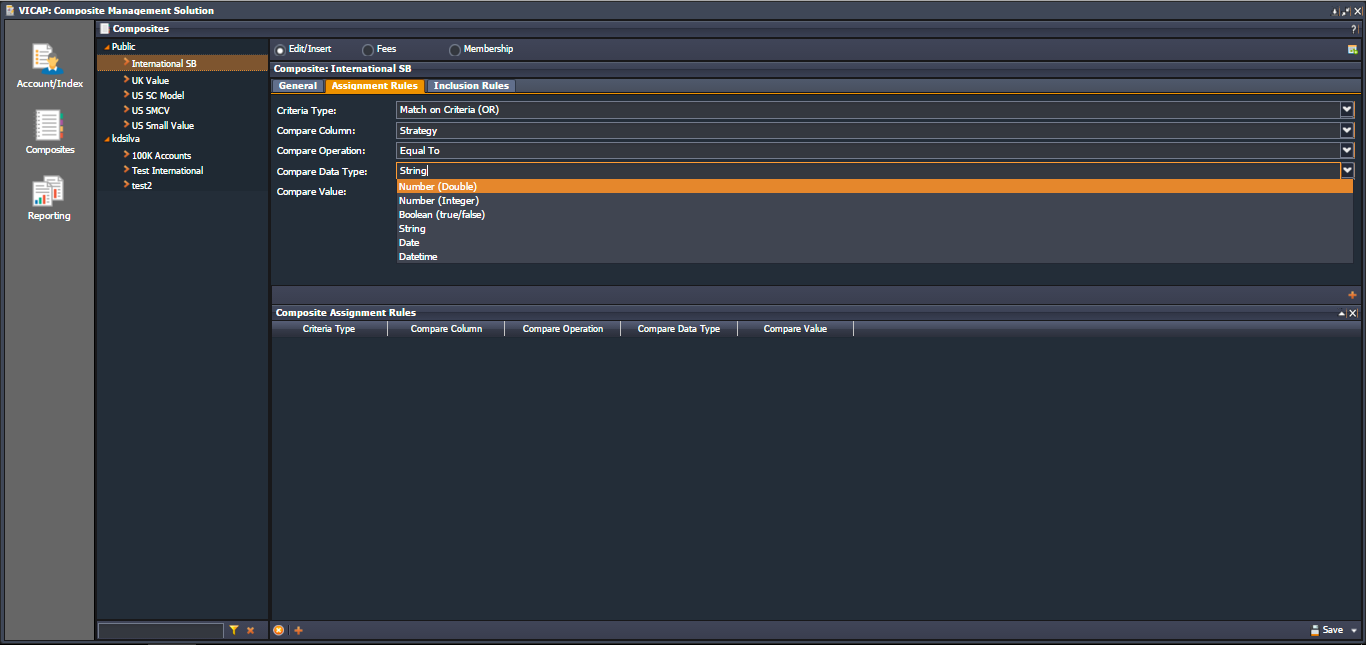
Task: Click the yellow filter funnel icon
Action: pos(234,630)
